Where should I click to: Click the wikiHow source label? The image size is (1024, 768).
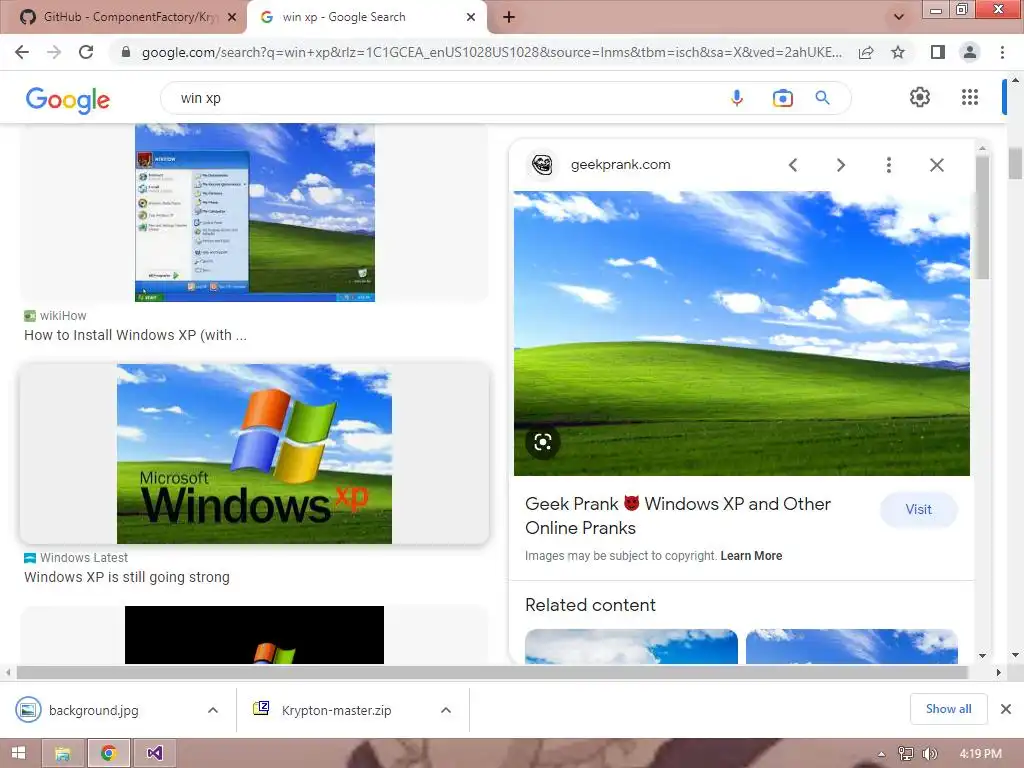pos(63,316)
